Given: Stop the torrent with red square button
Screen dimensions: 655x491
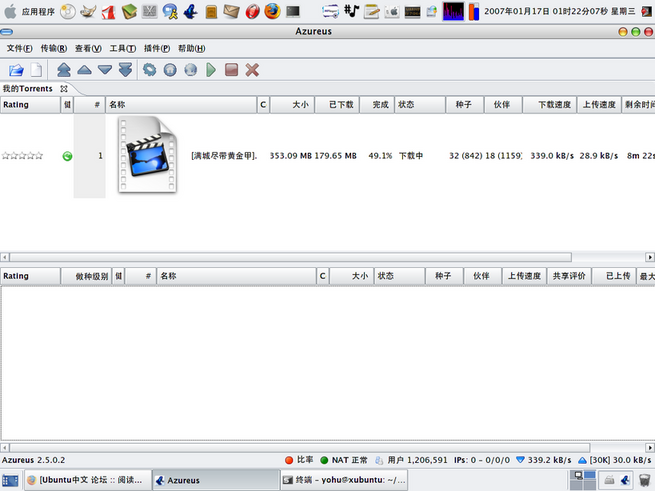Looking at the screenshot, I should (x=231, y=70).
